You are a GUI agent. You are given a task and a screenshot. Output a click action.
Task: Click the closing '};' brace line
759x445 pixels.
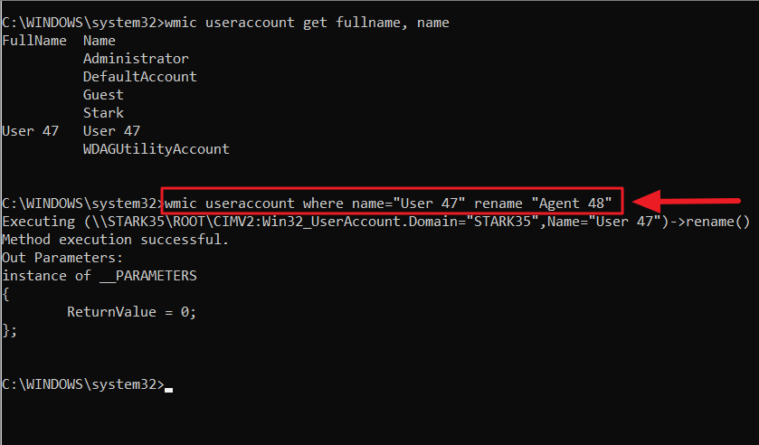10,330
